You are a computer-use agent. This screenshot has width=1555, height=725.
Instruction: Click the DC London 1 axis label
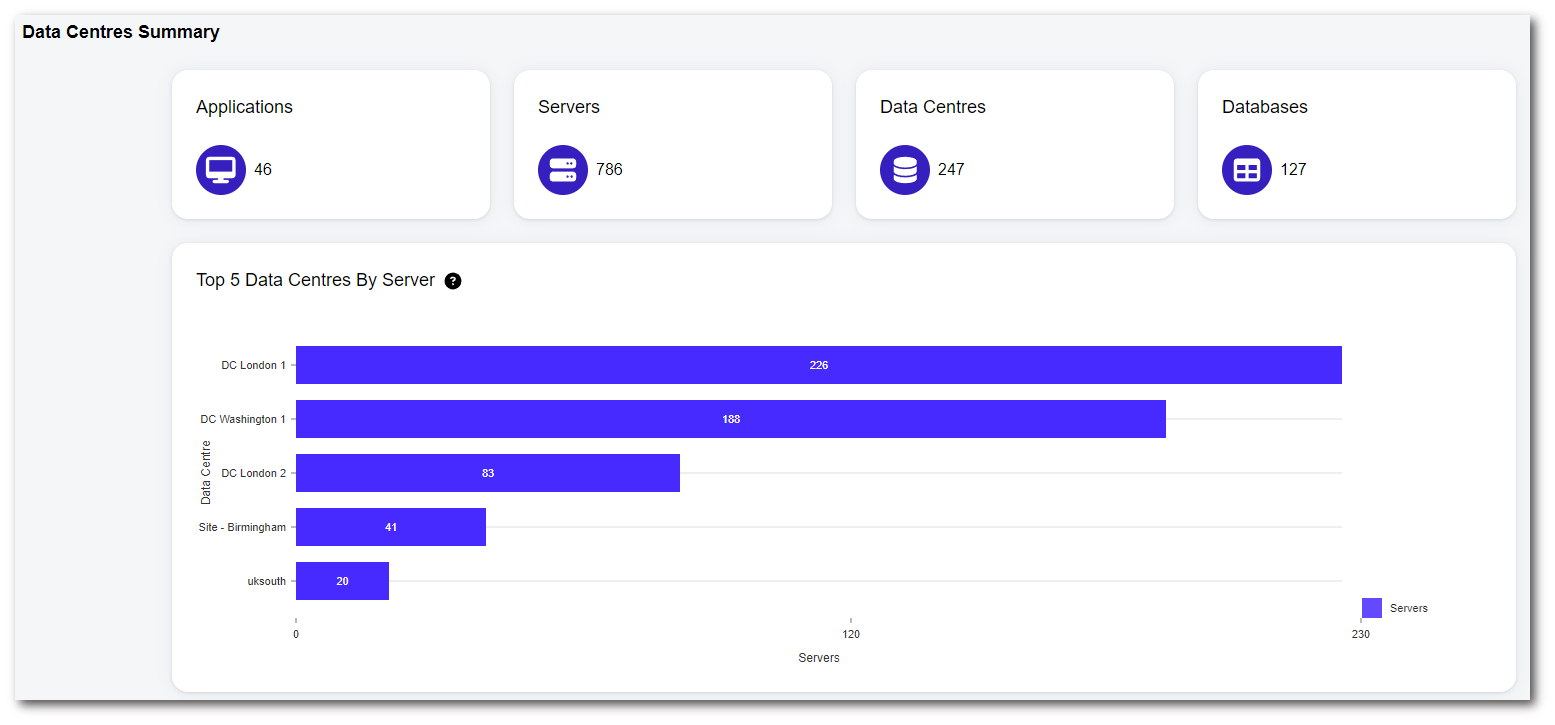coord(253,365)
